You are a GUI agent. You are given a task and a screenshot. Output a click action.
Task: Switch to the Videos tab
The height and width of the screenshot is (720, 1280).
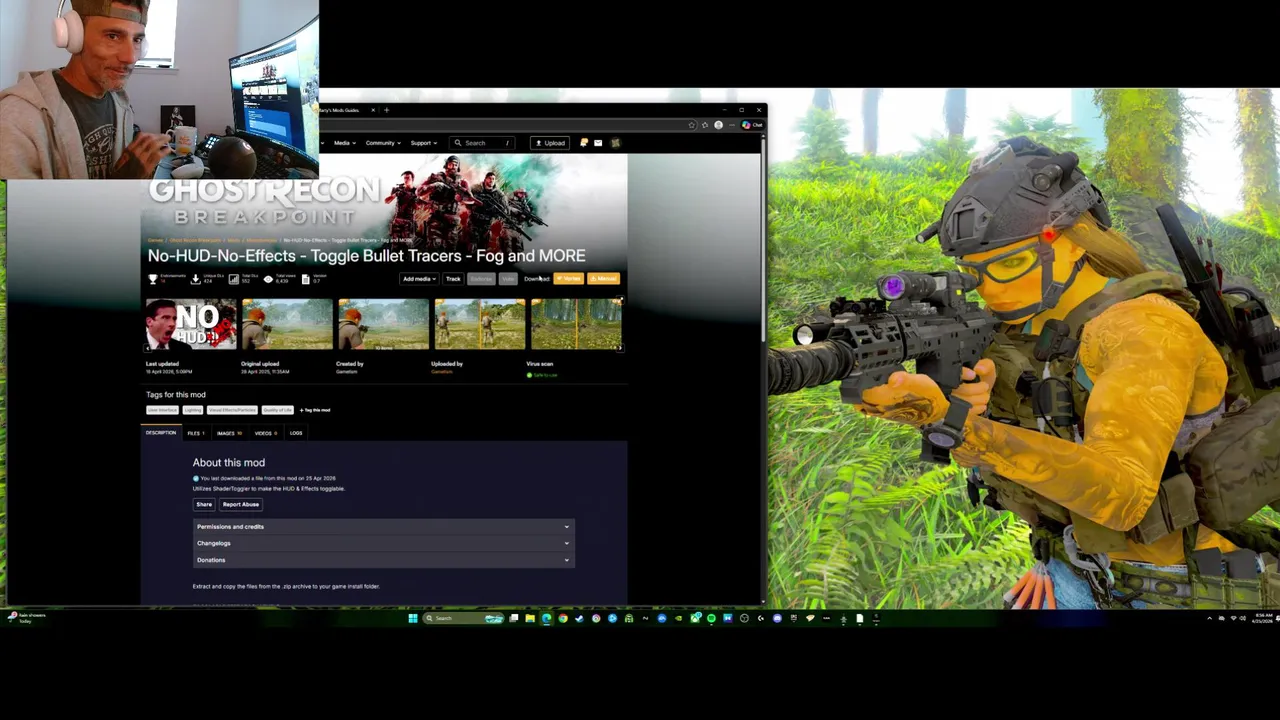pyautogui.click(x=267, y=433)
